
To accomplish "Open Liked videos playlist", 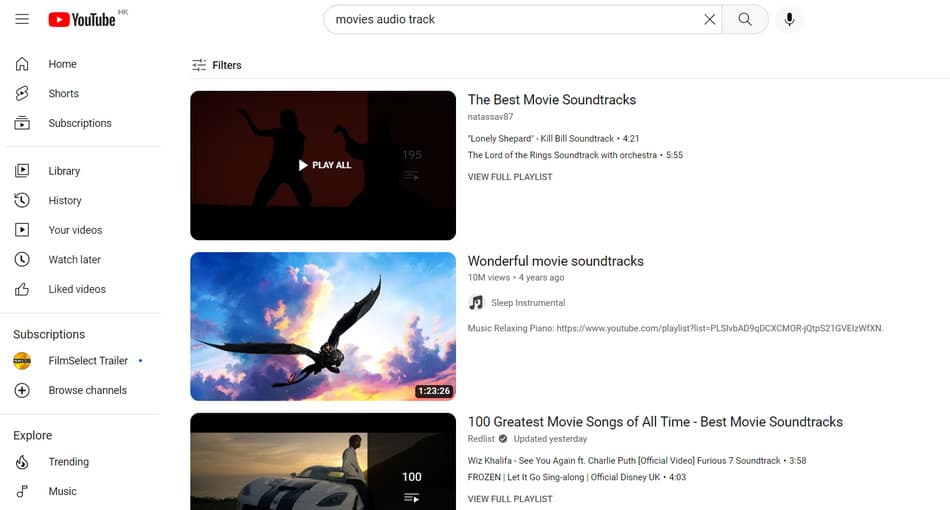I will pyautogui.click(x=76, y=289).
